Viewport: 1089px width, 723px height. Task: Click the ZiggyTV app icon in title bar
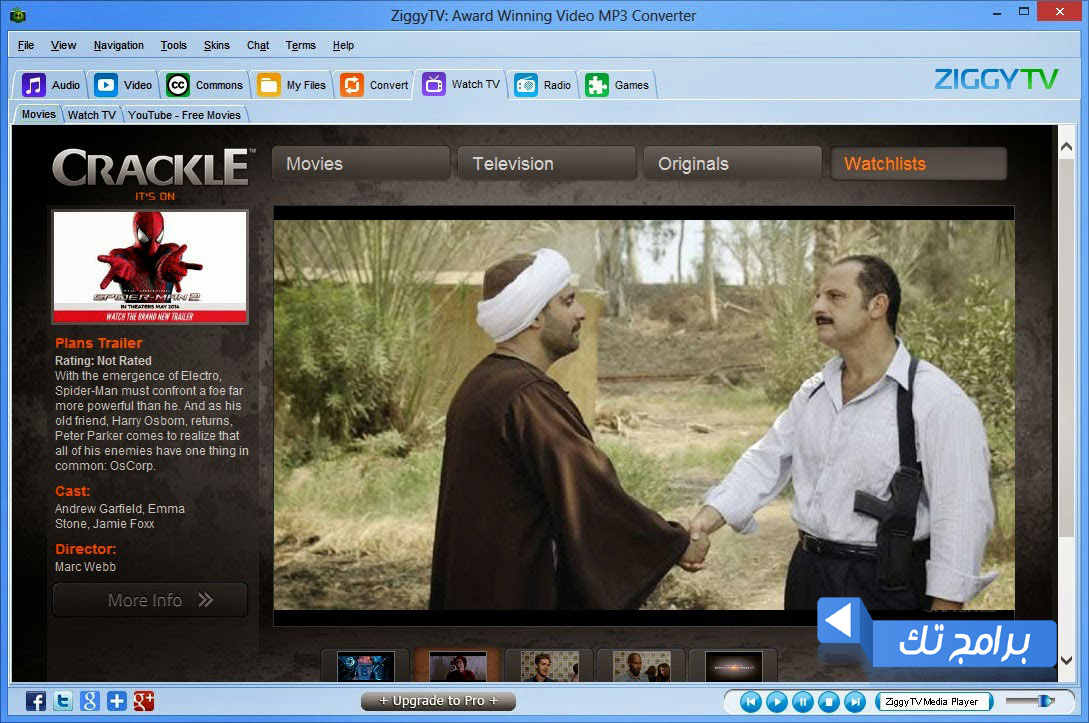coord(18,15)
